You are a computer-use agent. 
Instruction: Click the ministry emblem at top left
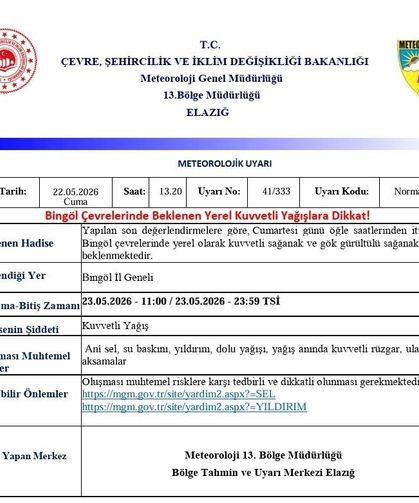tap(17, 61)
